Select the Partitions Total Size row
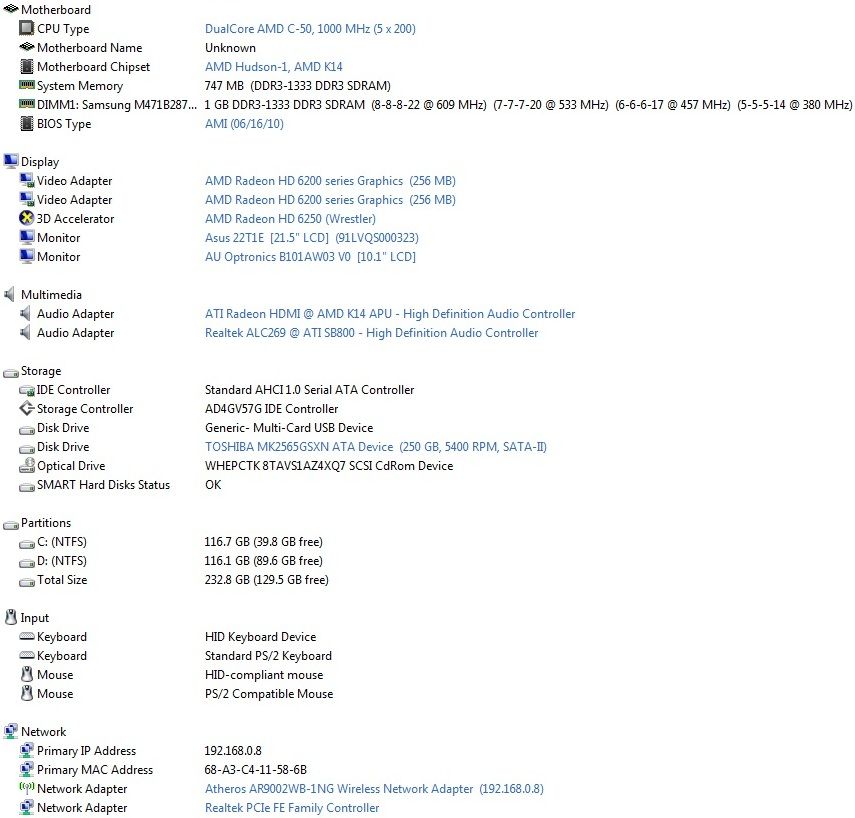The height and width of the screenshot is (818, 855). 62,580
